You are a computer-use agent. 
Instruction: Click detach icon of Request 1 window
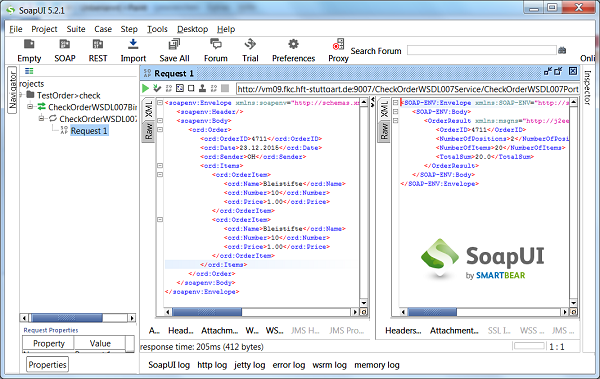(x=548, y=71)
